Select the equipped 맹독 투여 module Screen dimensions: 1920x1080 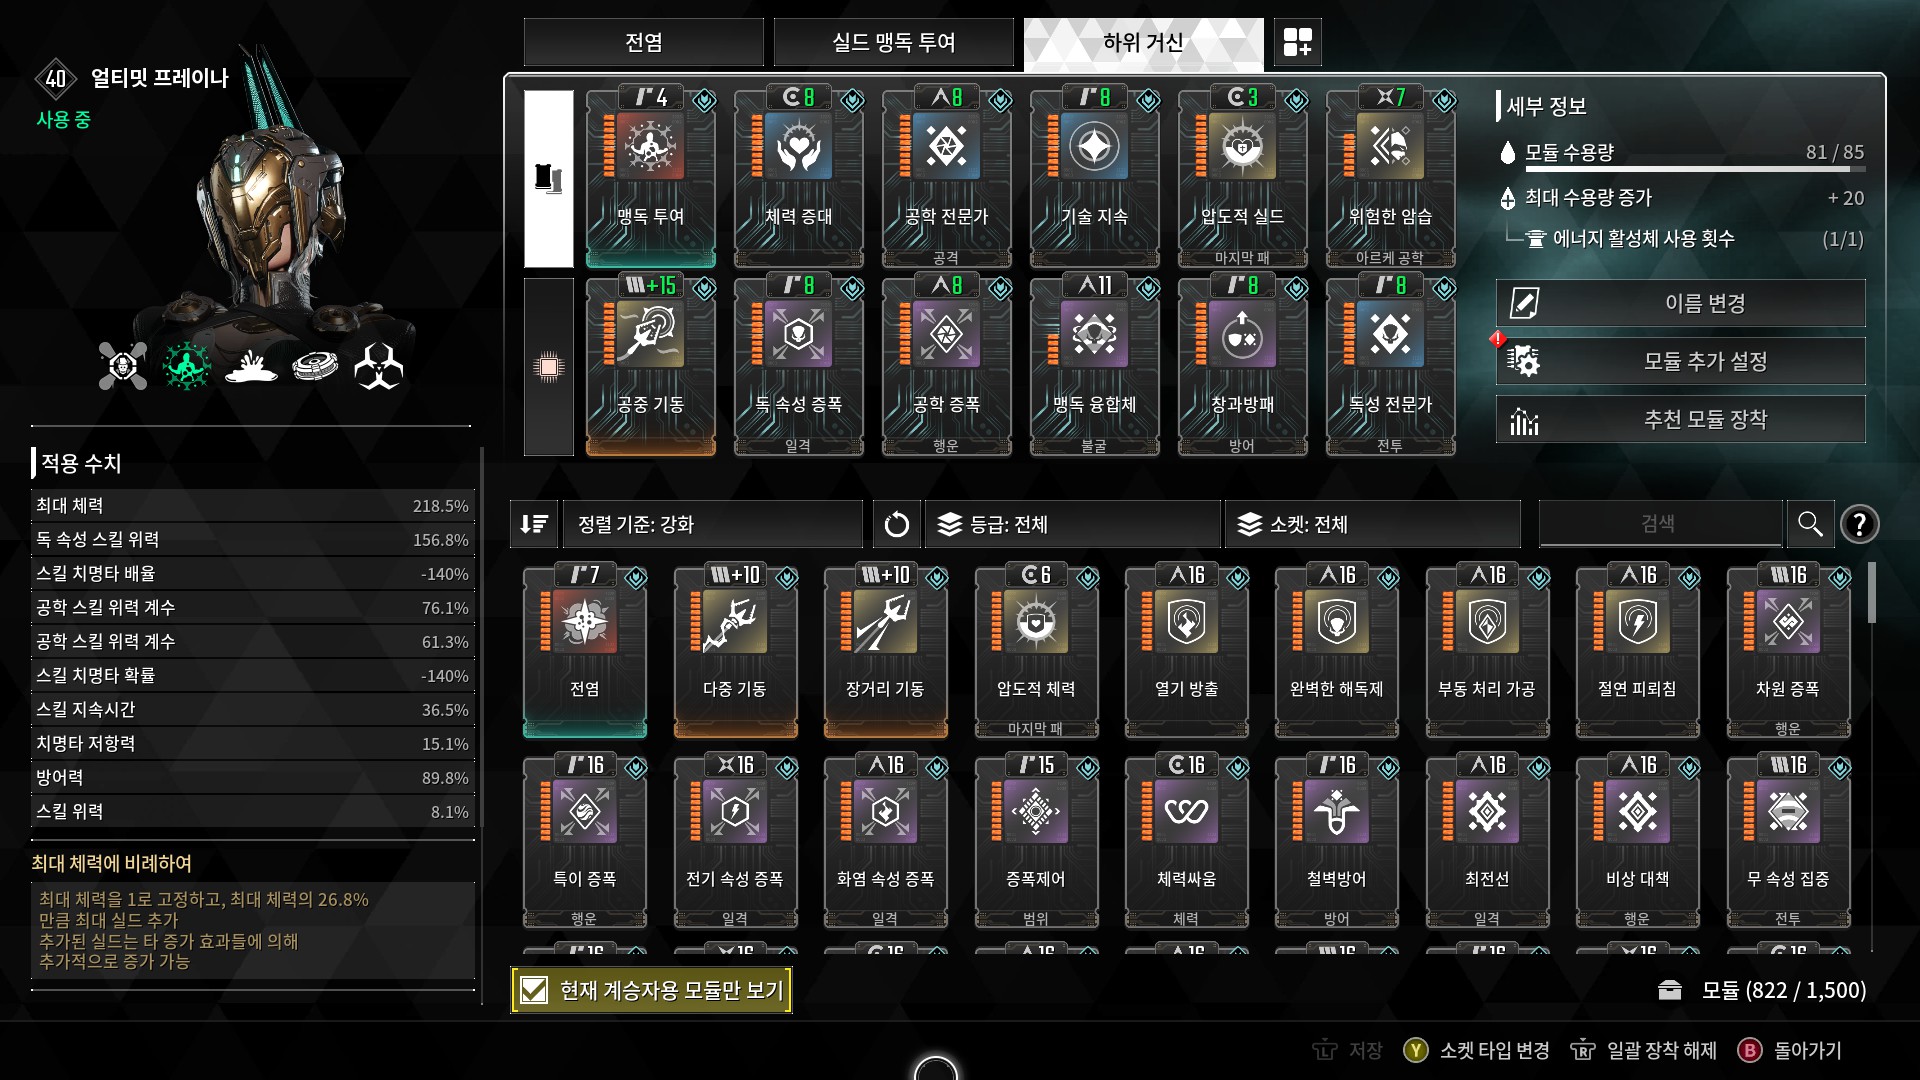point(650,178)
